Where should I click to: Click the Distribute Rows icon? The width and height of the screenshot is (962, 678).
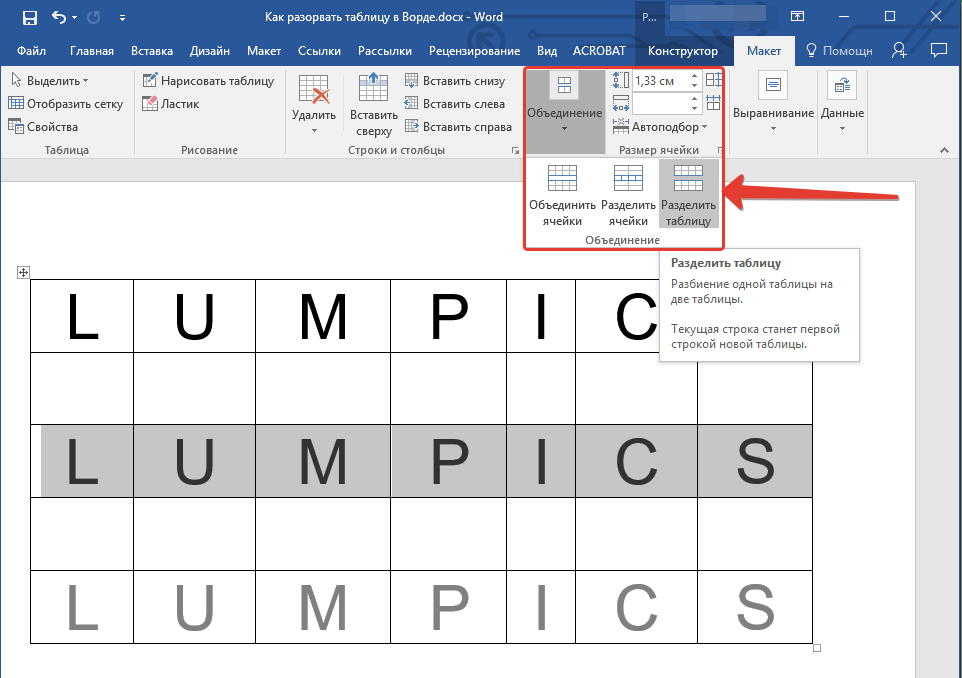point(714,80)
